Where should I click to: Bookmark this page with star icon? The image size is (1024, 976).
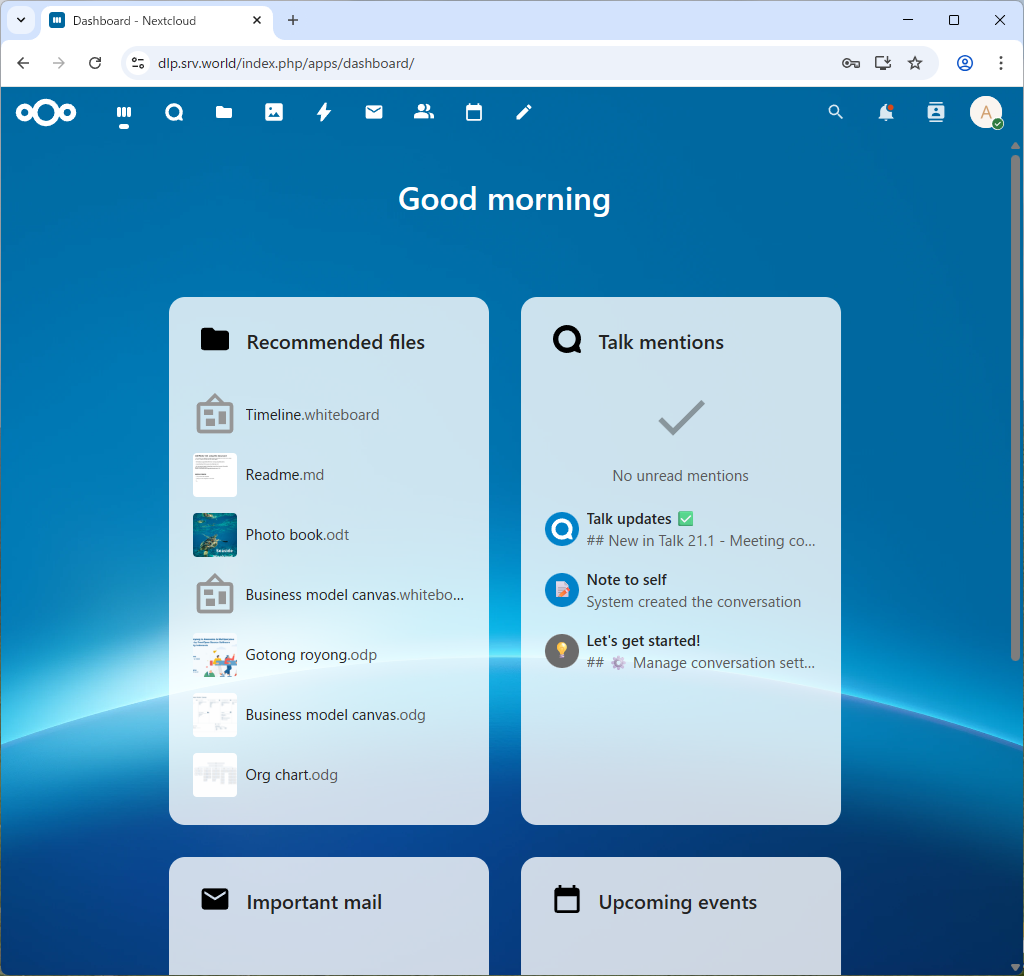point(915,63)
